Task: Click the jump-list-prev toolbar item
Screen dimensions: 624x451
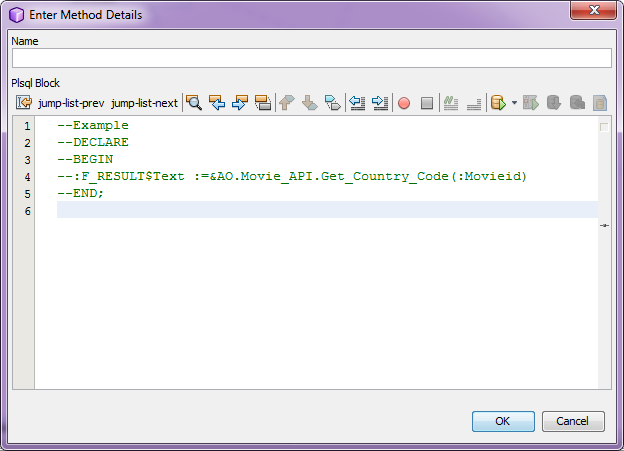Action: 71,103
